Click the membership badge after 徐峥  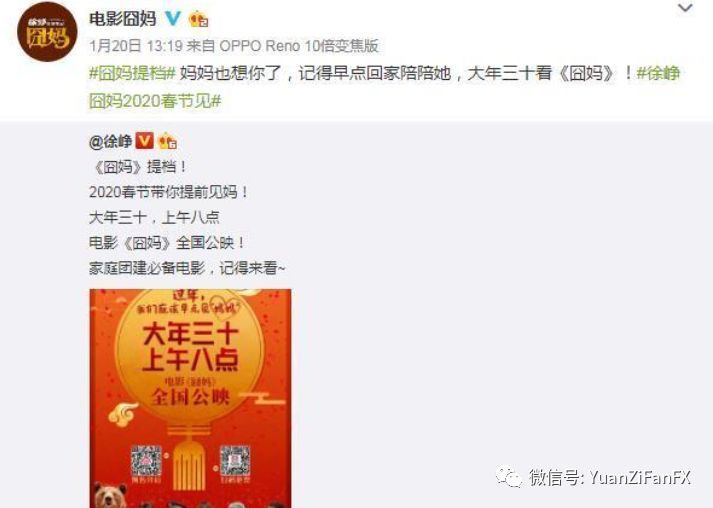click(167, 141)
